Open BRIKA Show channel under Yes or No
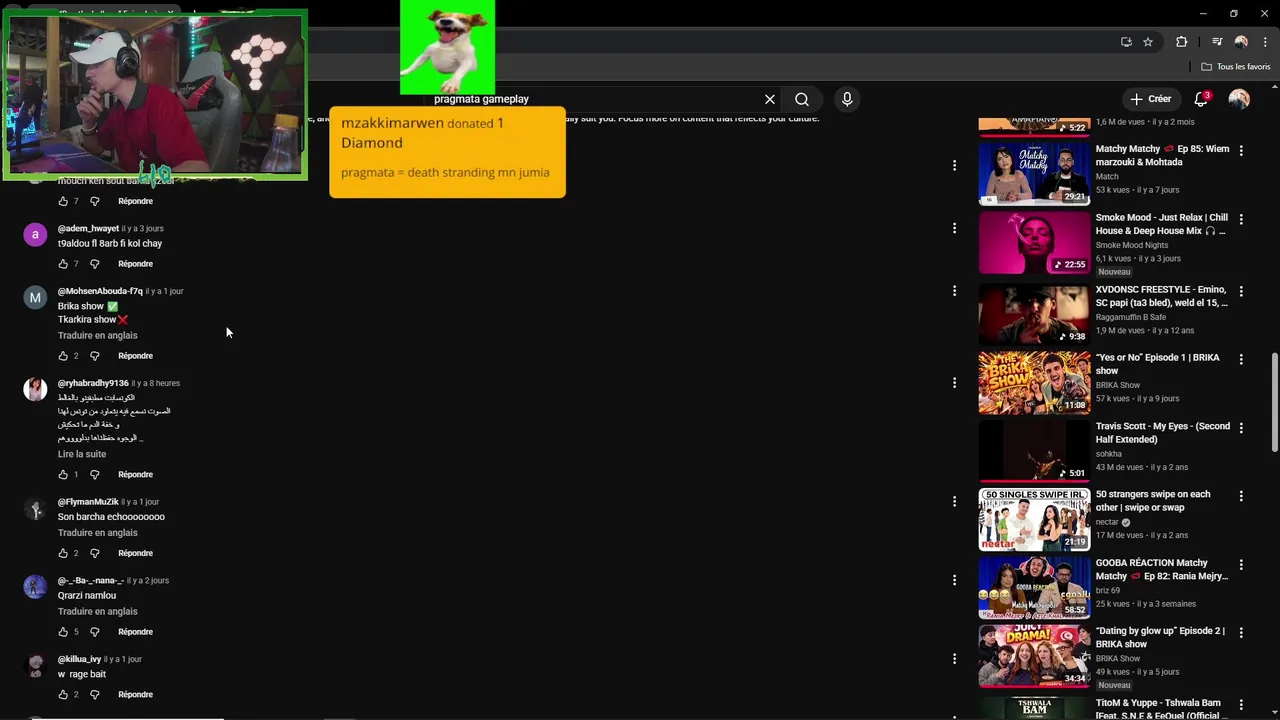The width and height of the screenshot is (1280, 720). coord(1118,385)
